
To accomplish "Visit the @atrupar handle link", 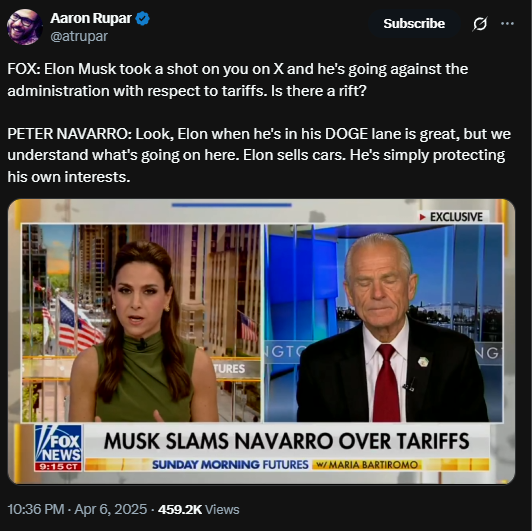I will (79, 36).
